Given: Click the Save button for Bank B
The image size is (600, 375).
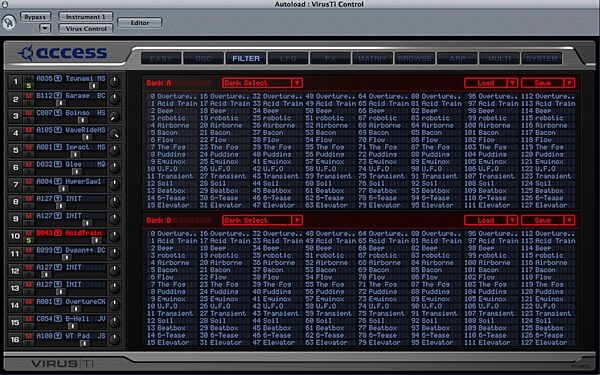Looking at the screenshot, I should click(x=543, y=220).
